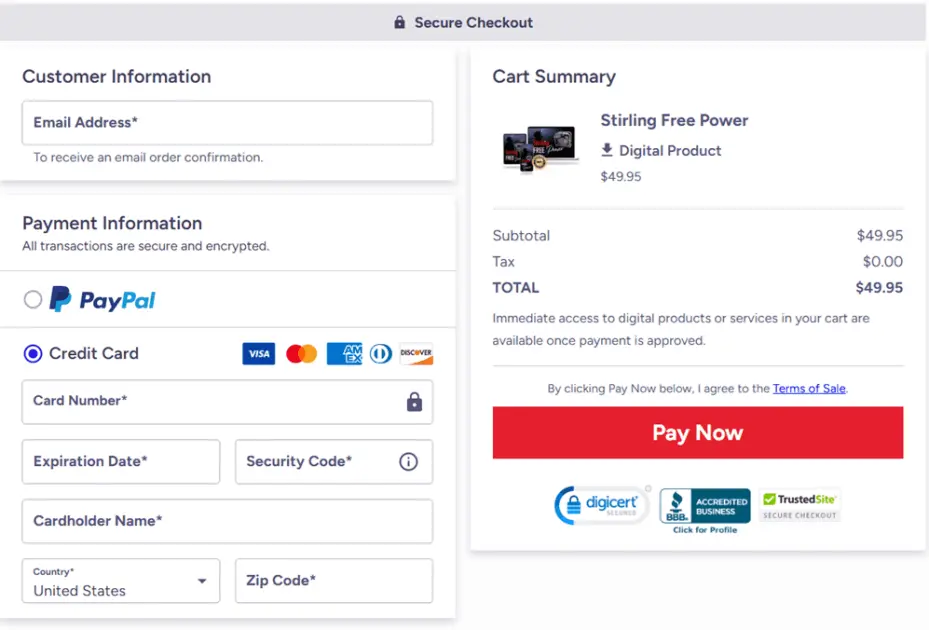Open the Terms of Sale link
The height and width of the screenshot is (630, 929).
809,389
